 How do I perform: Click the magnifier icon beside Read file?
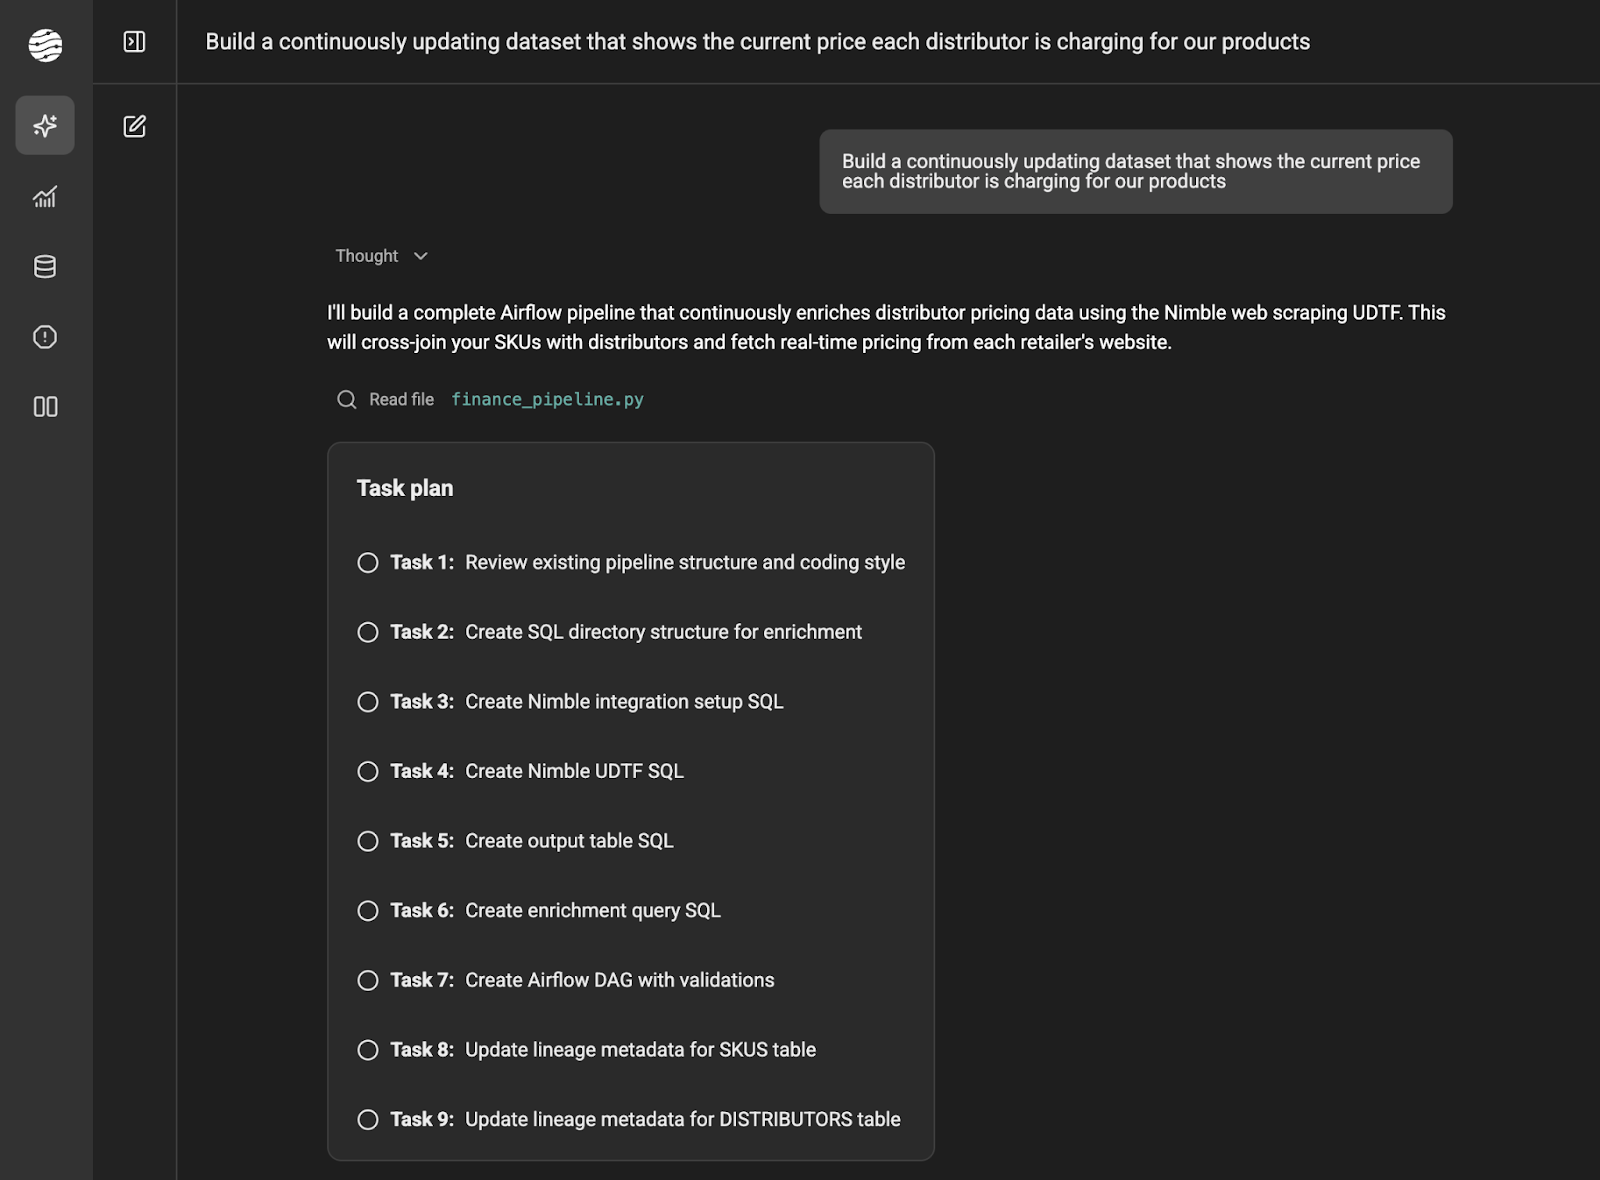coord(347,400)
